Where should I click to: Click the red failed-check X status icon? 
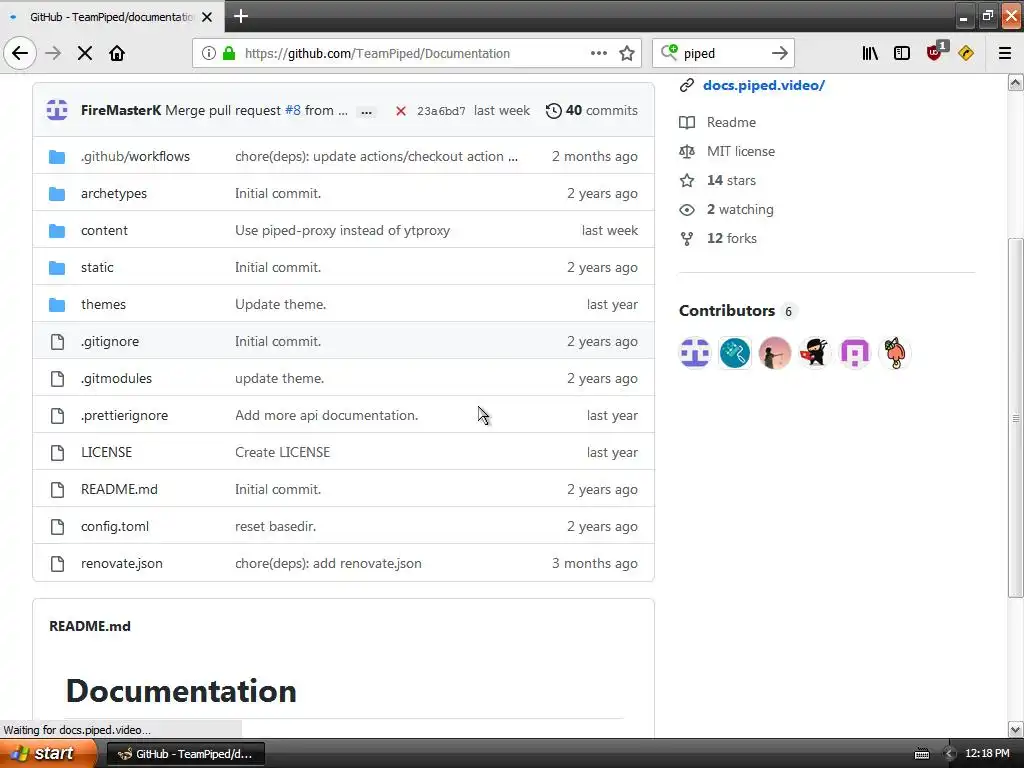[401, 111]
